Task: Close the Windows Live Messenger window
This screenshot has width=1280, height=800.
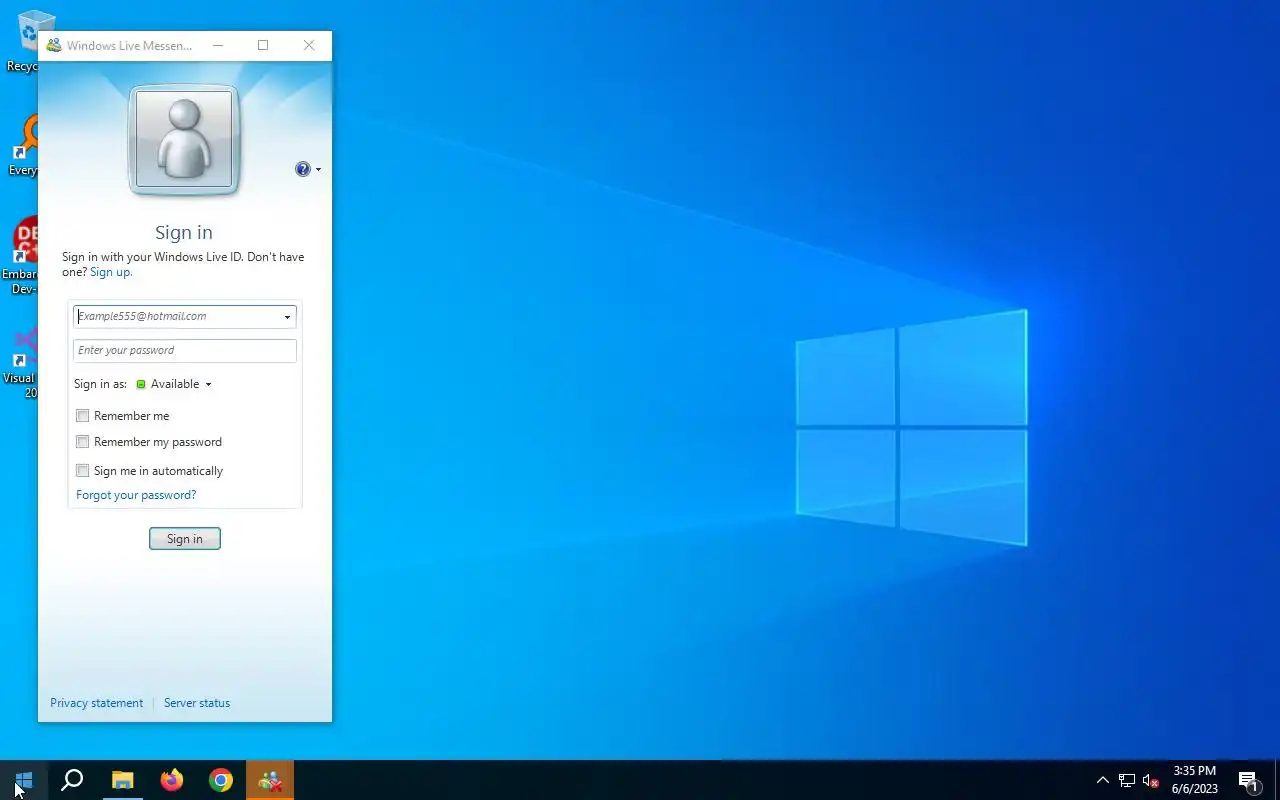Action: click(x=309, y=45)
